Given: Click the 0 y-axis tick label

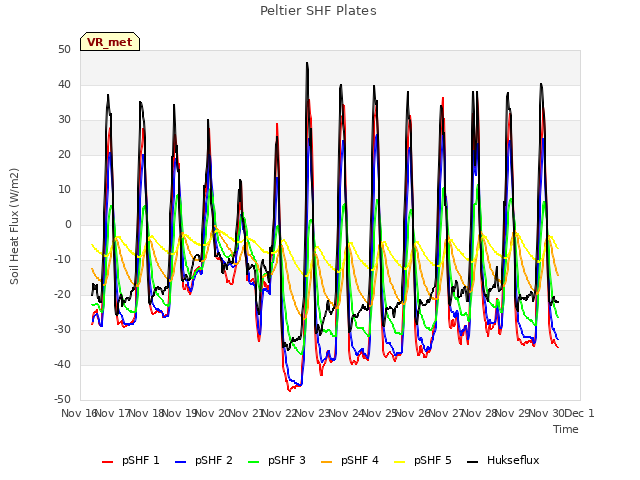Looking at the screenshot, I should point(68,224).
